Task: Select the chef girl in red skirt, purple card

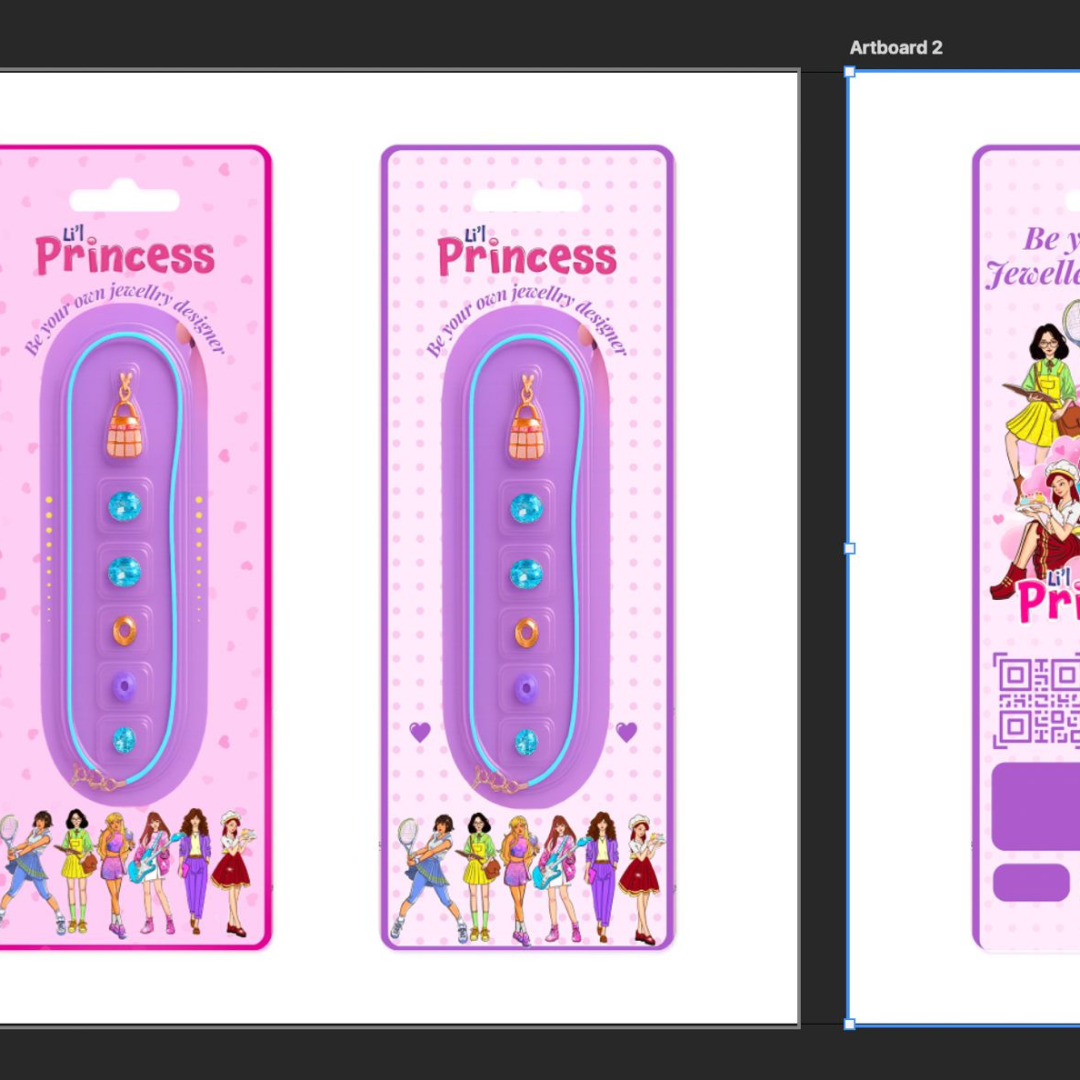Action: click(640, 878)
